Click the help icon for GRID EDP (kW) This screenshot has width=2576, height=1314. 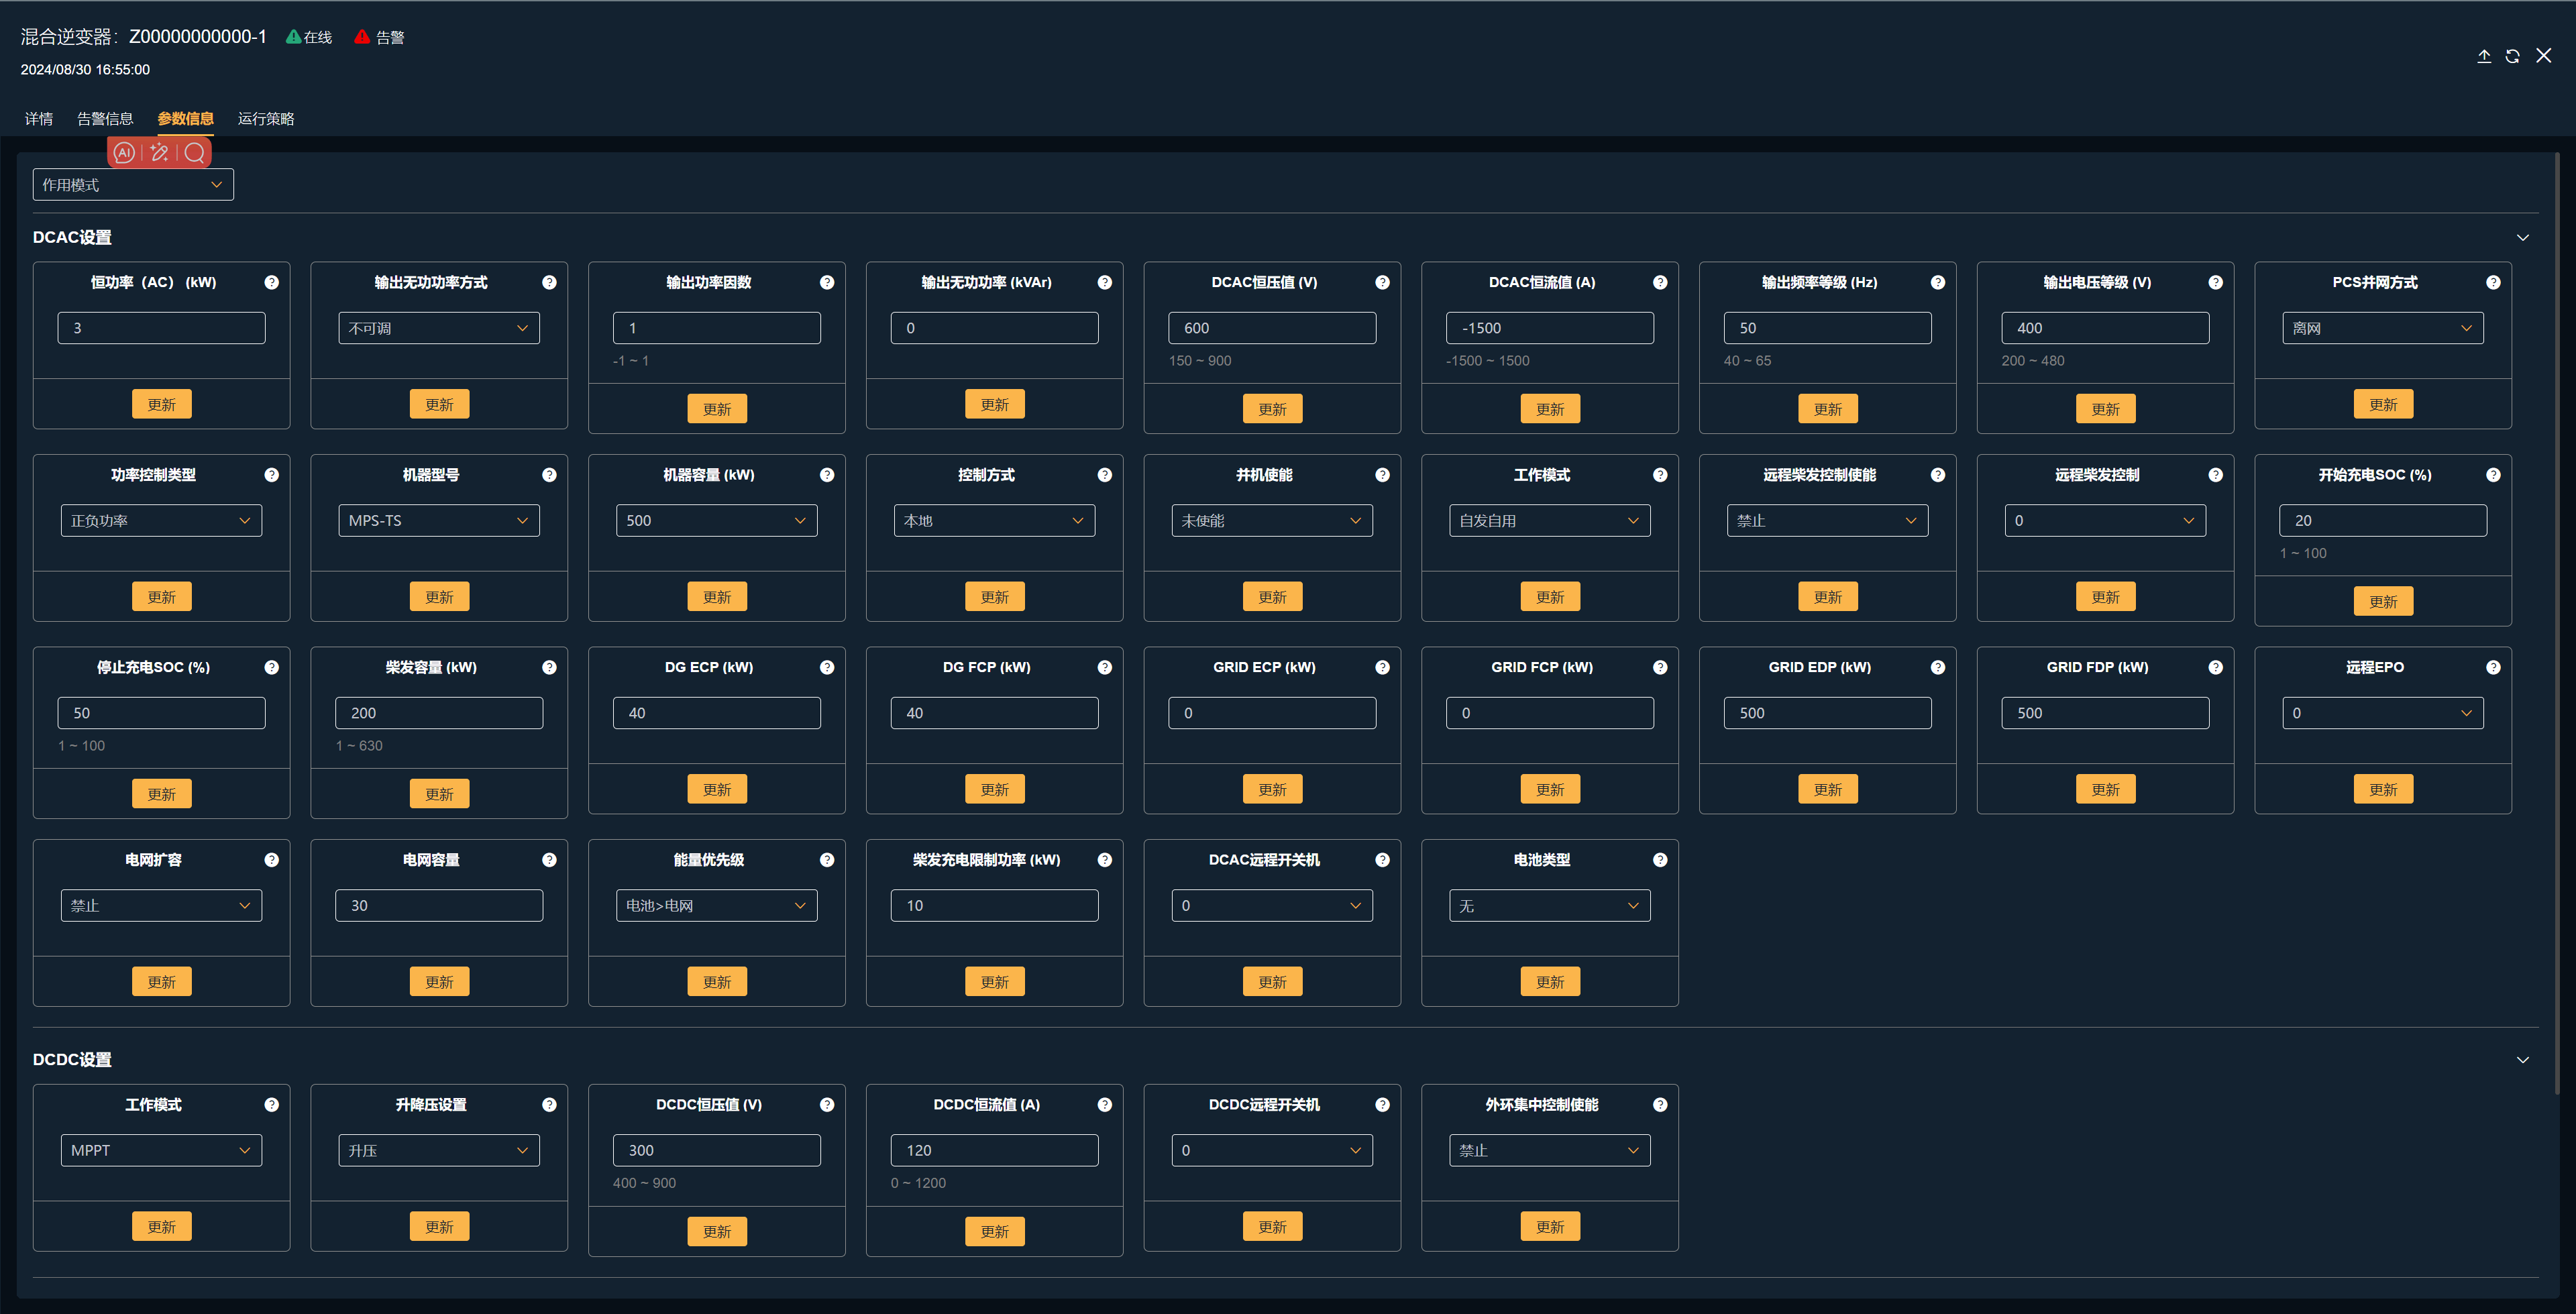pos(1938,668)
